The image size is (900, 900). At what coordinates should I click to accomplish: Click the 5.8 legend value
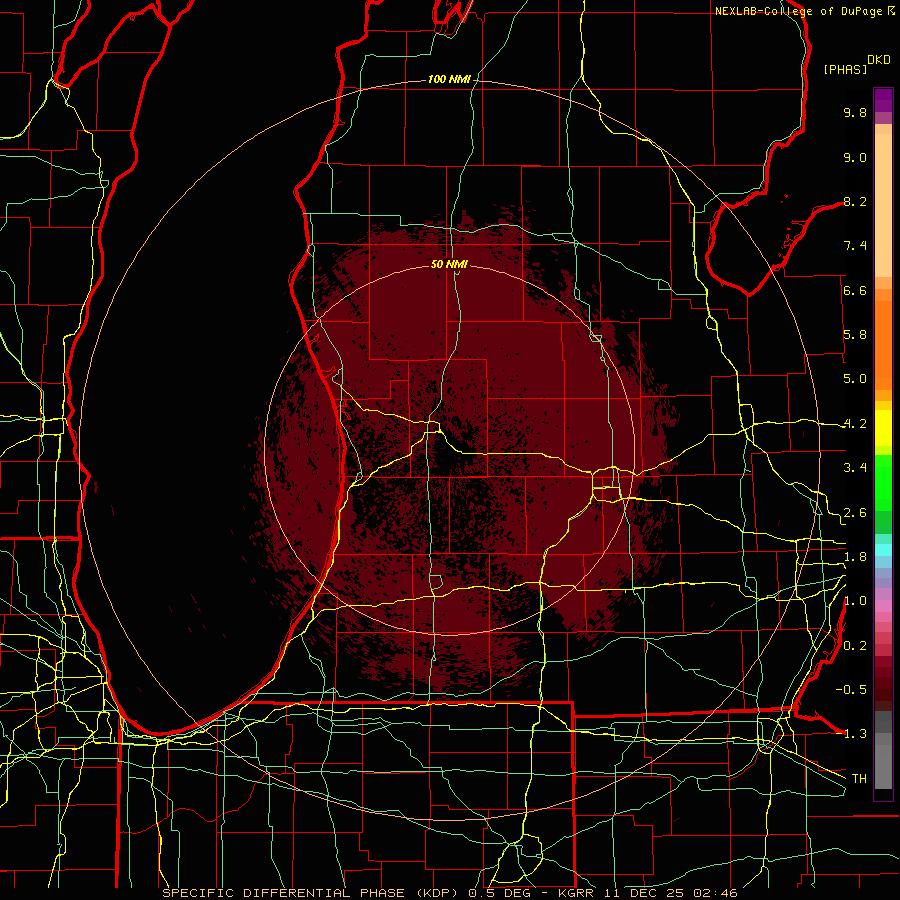[x=855, y=335]
